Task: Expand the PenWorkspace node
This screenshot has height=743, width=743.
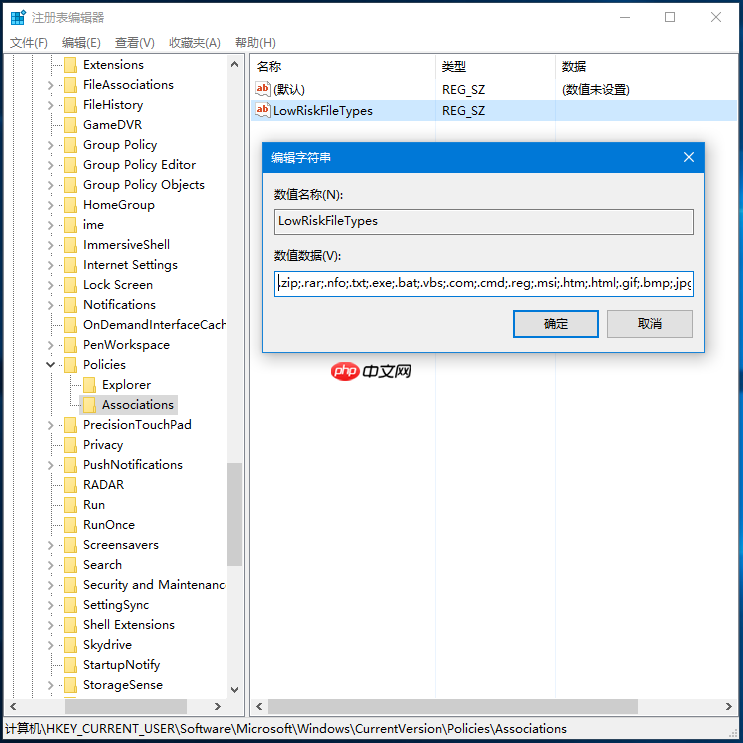Action: tap(51, 345)
